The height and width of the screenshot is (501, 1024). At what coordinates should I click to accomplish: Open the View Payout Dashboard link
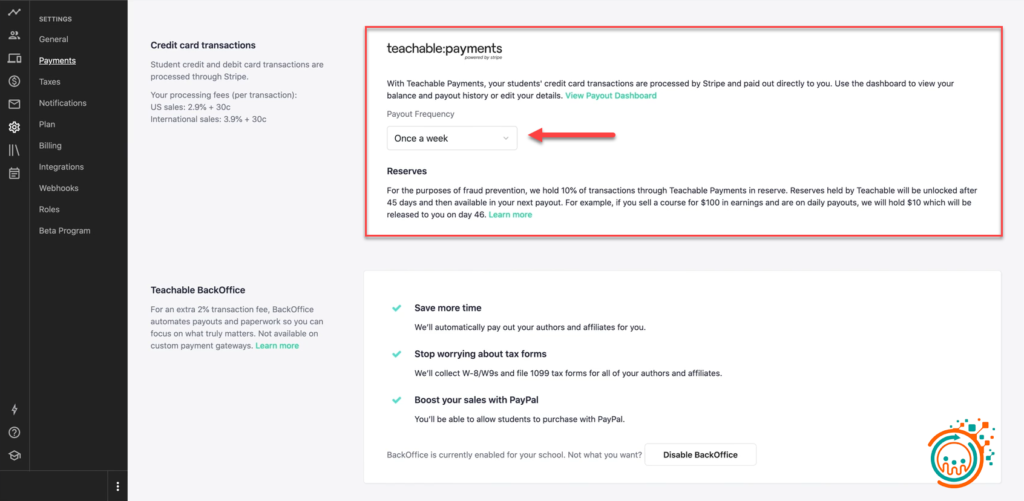611,96
